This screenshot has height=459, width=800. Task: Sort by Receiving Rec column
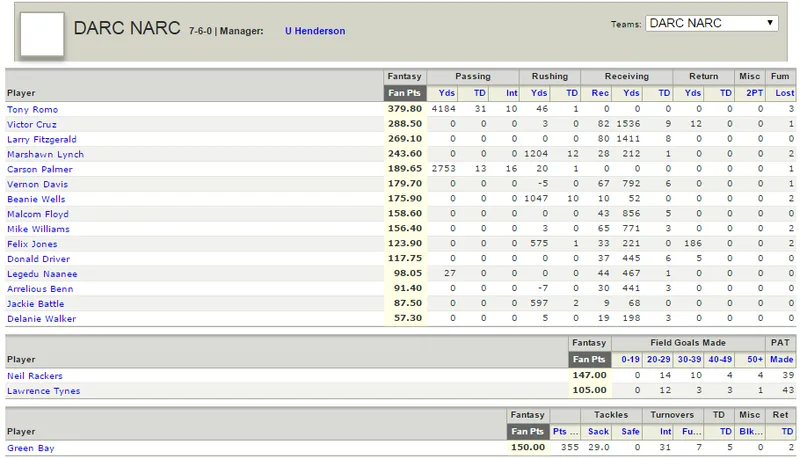tap(600, 93)
